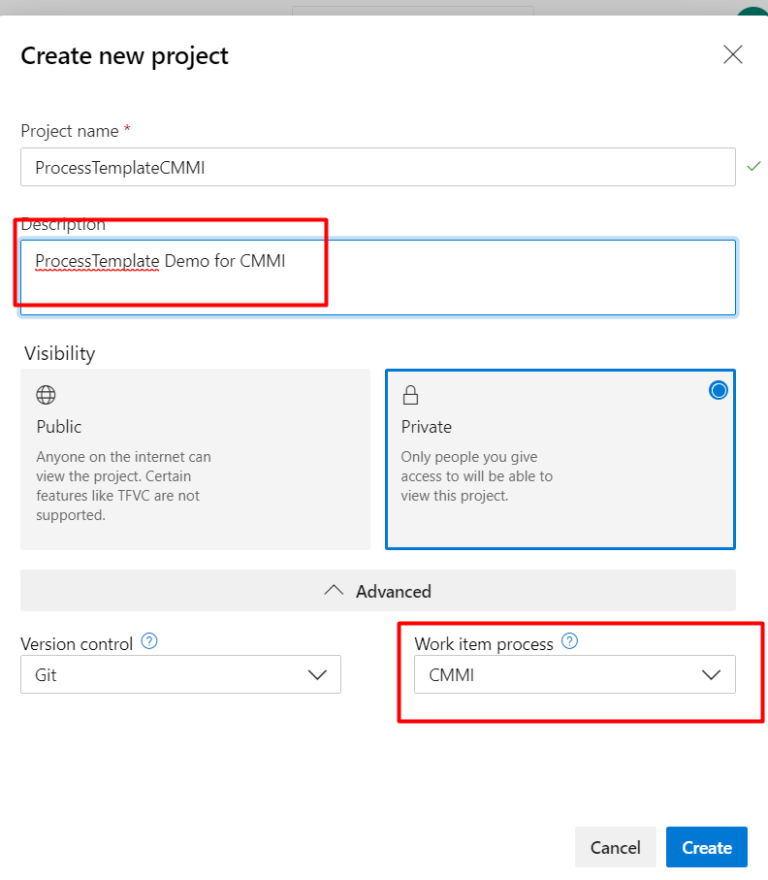The width and height of the screenshot is (768, 880).
Task: Open the Version control dropdown showing Git
Action: coord(180,674)
